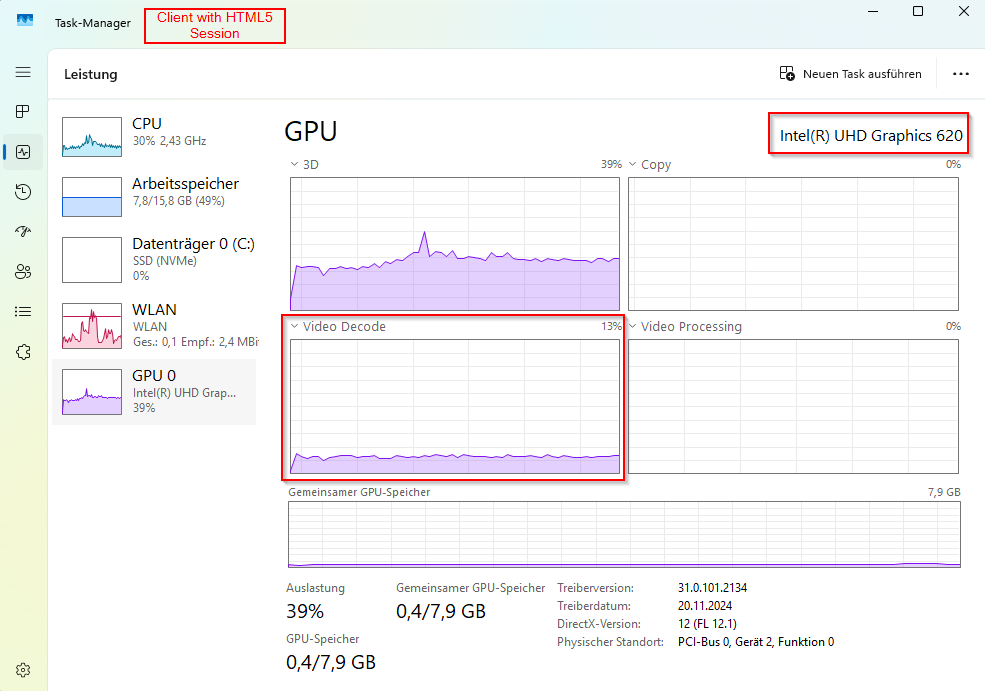Click the Intel(R) UHD Graphics 620 label

tap(871, 136)
